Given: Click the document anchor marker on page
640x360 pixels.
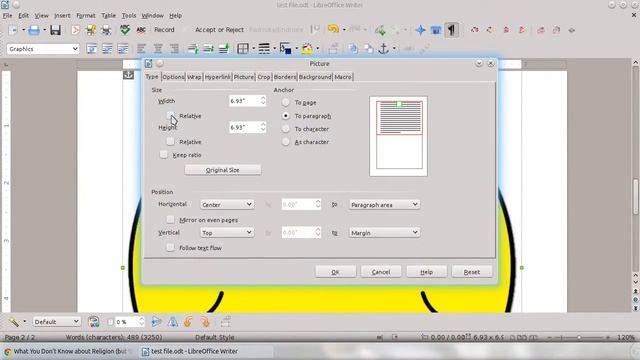Looking at the screenshot, I should [x=128, y=75].
